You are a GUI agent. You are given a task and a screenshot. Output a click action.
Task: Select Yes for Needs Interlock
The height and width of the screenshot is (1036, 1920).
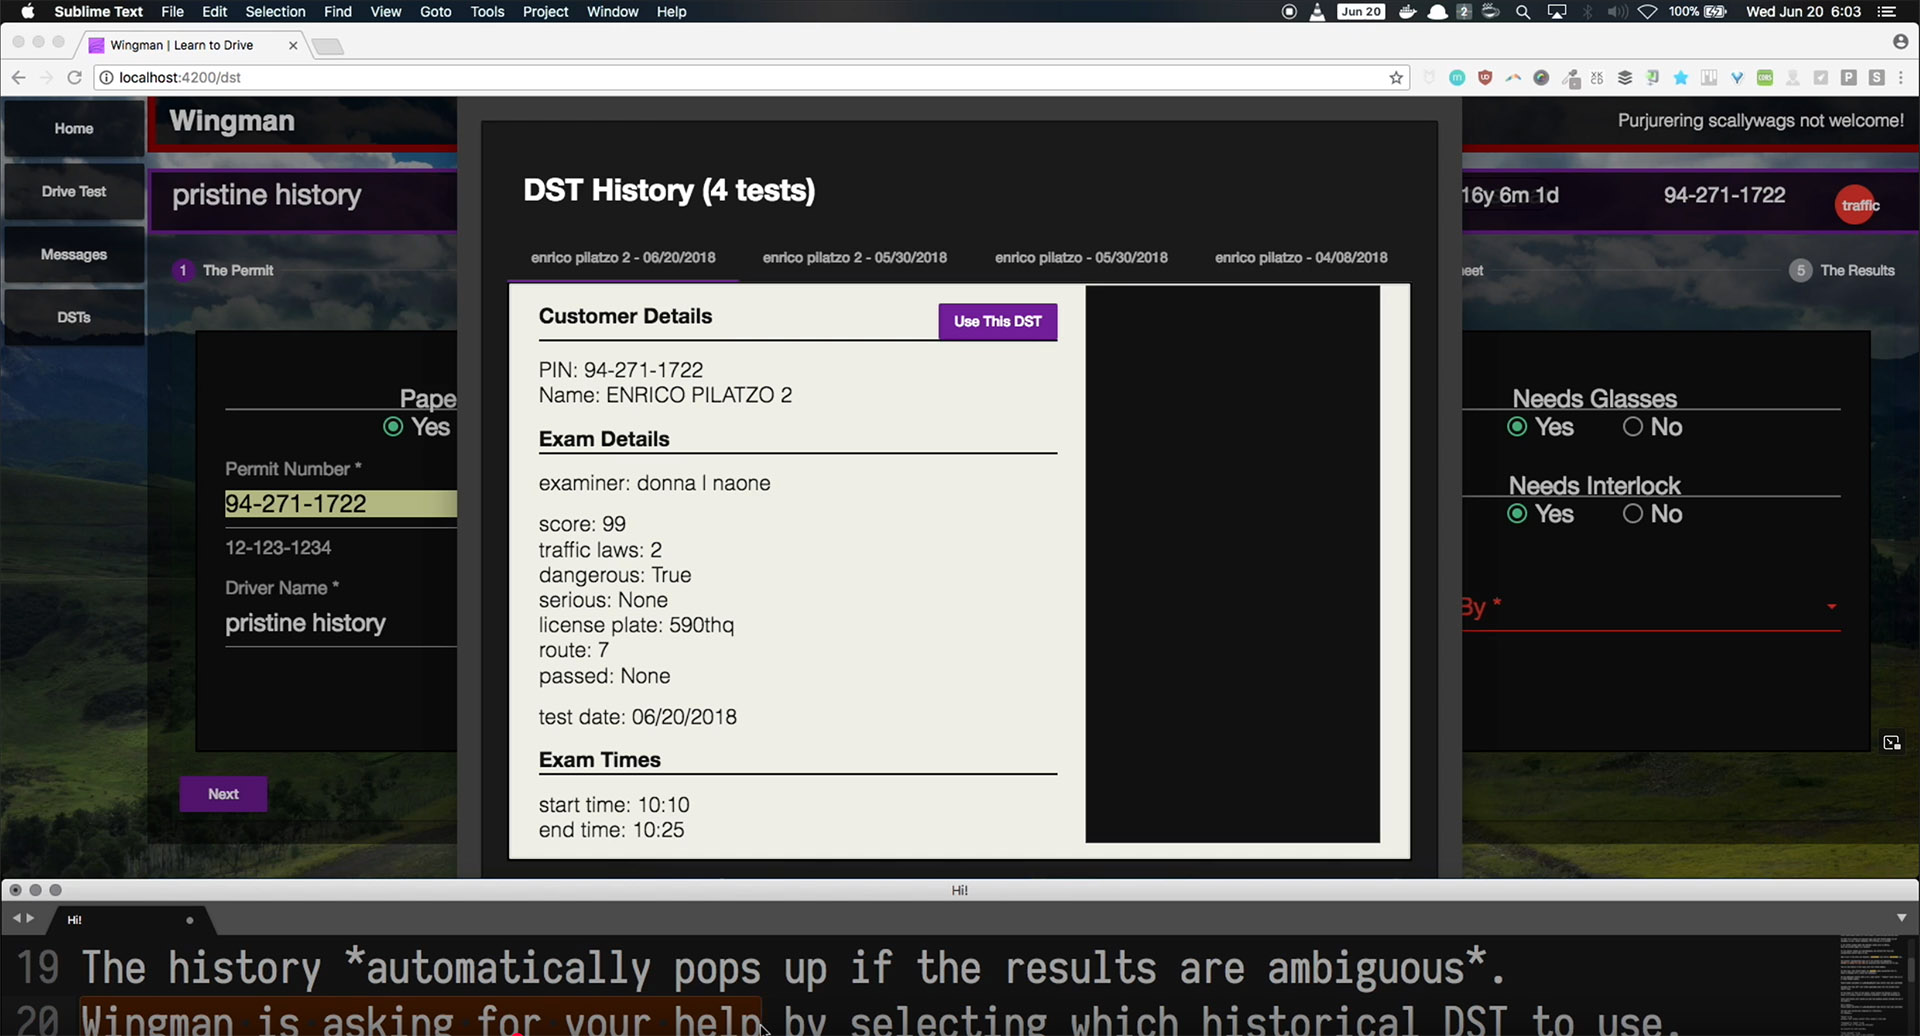(1517, 514)
